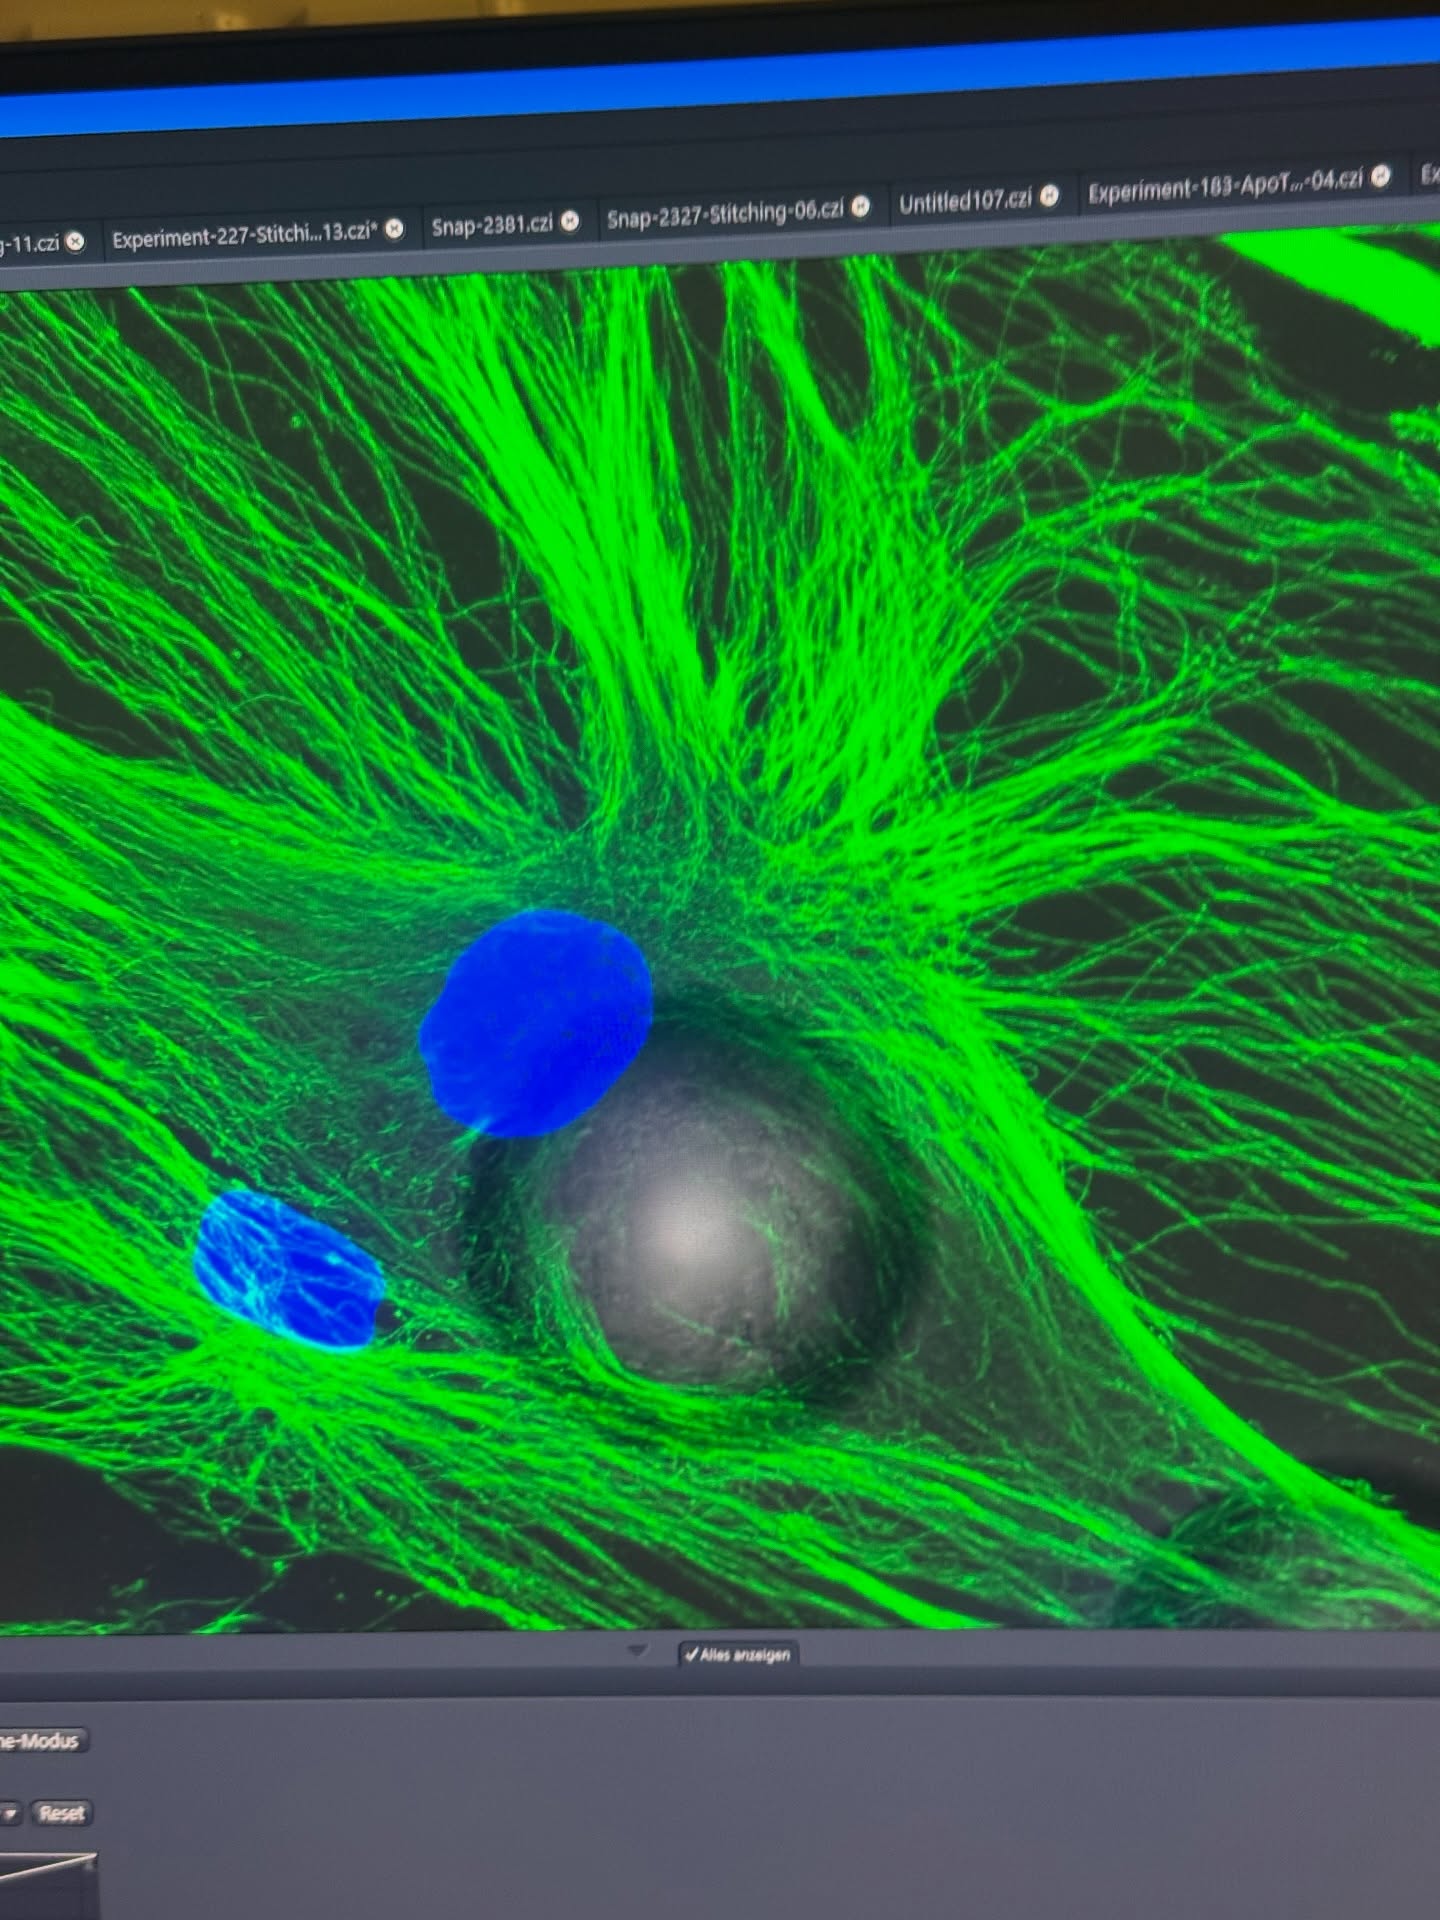
Task: Click the button ending in -Modus
Action: pos(40,1741)
